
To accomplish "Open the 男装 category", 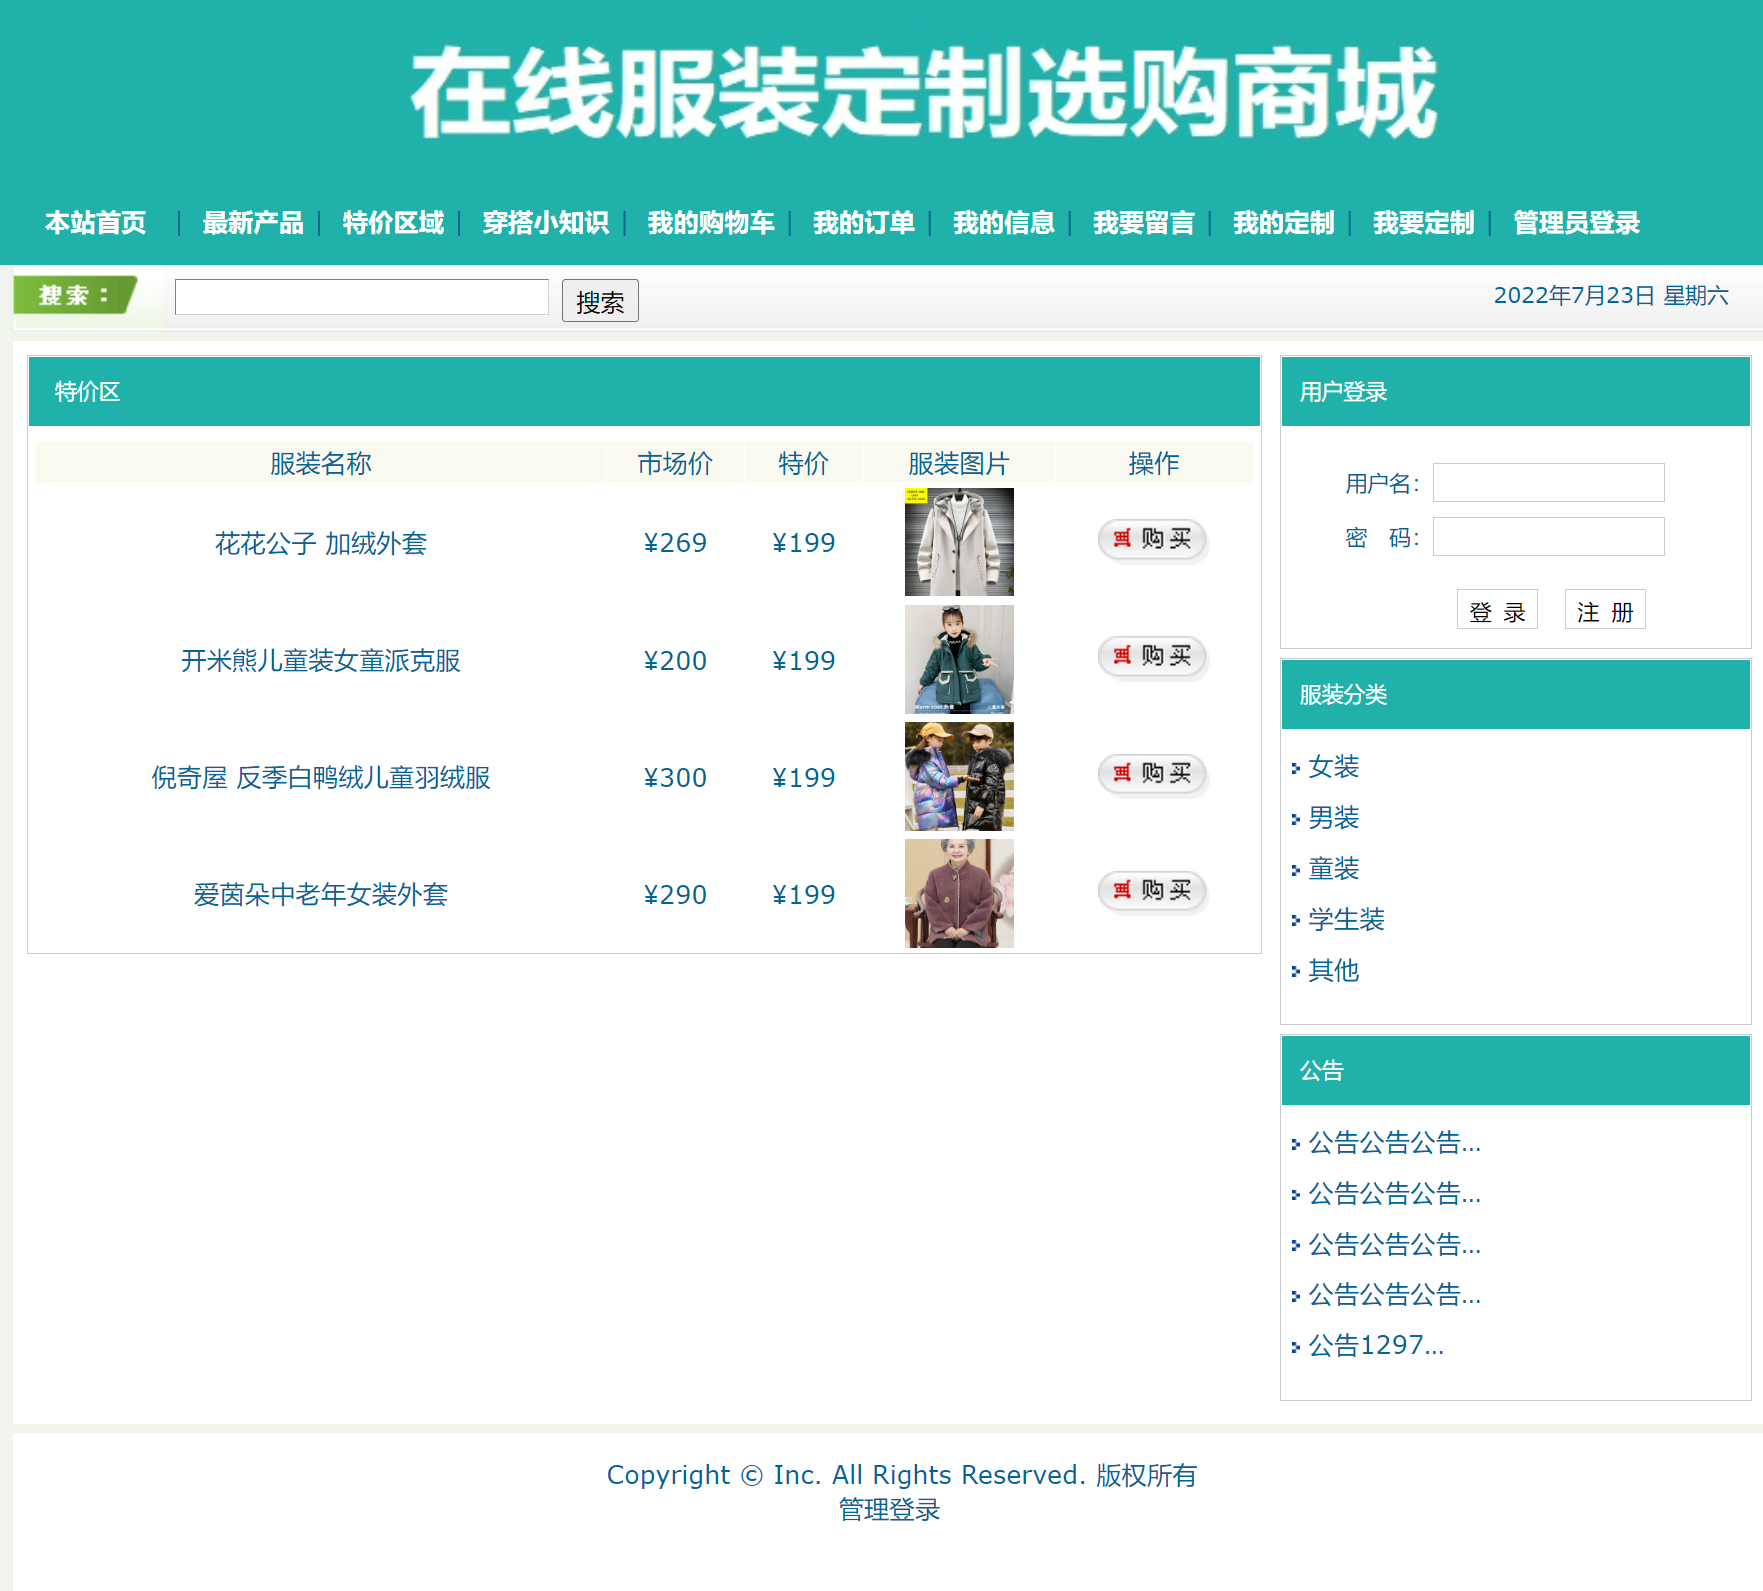I will point(1333,818).
